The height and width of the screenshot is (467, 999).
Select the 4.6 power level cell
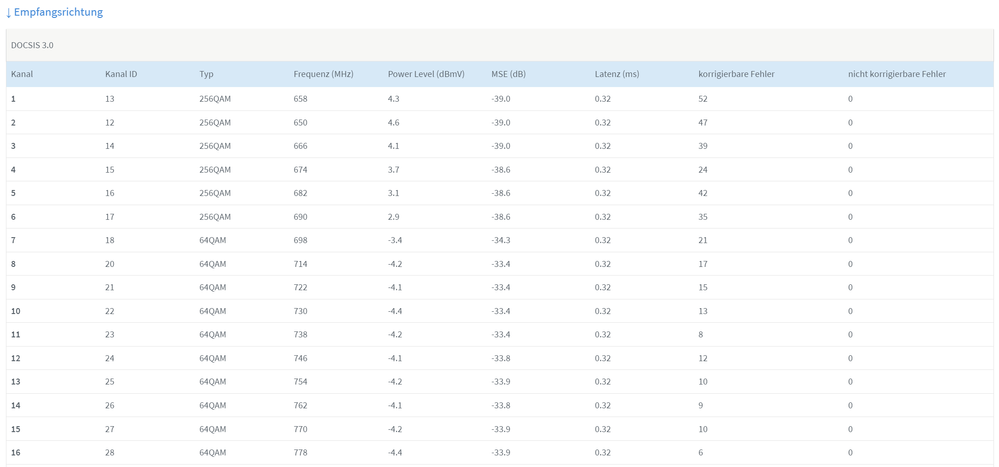point(394,123)
